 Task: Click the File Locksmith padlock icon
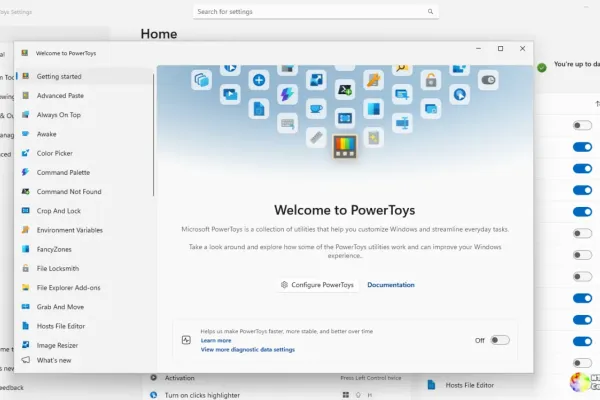pyautogui.click(x=26, y=268)
